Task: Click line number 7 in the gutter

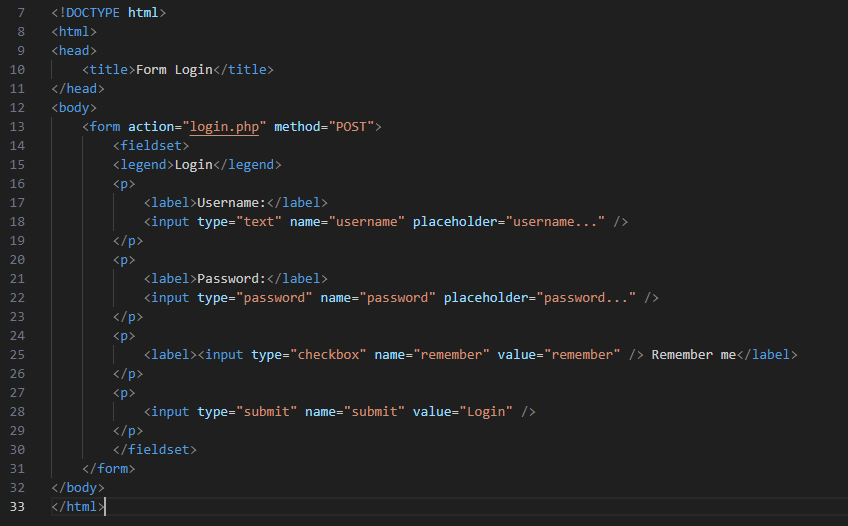Action: [x=21, y=12]
